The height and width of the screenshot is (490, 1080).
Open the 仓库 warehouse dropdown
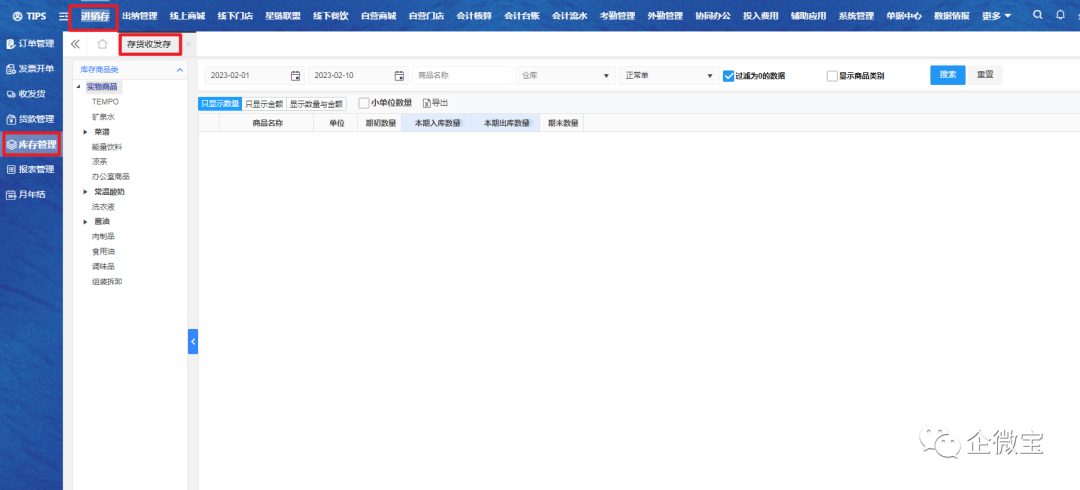pos(565,76)
